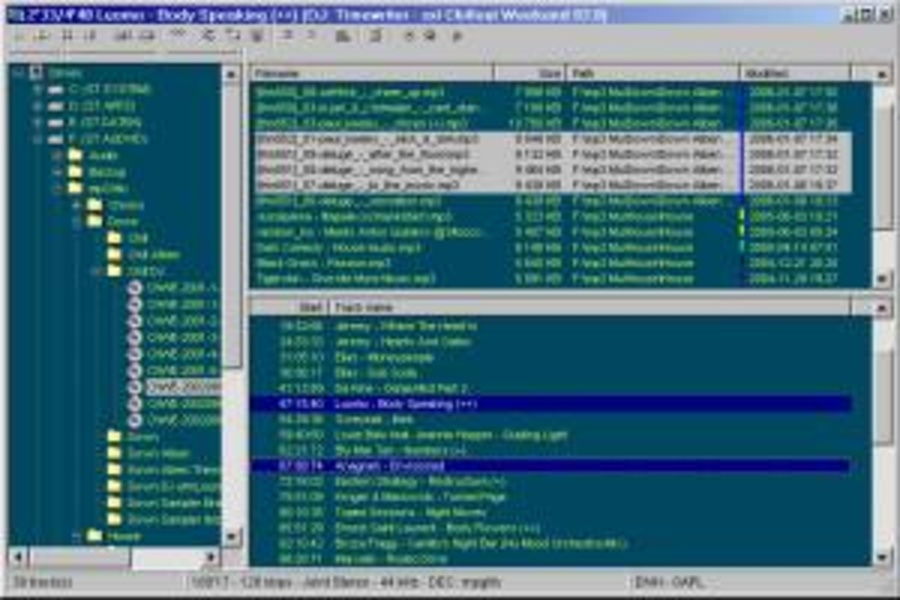Click the folder tree scroll-up arrow
This screenshot has width=900, height=600.
point(231,73)
